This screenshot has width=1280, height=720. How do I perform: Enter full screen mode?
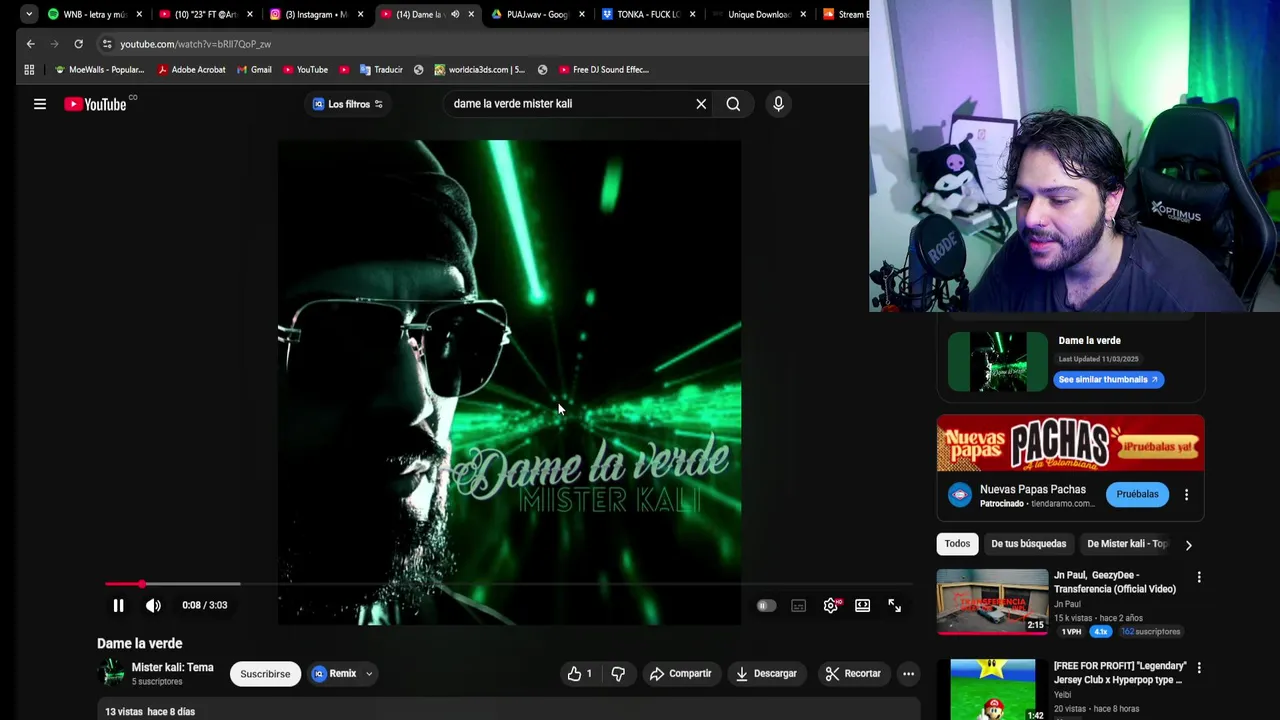(894, 605)
